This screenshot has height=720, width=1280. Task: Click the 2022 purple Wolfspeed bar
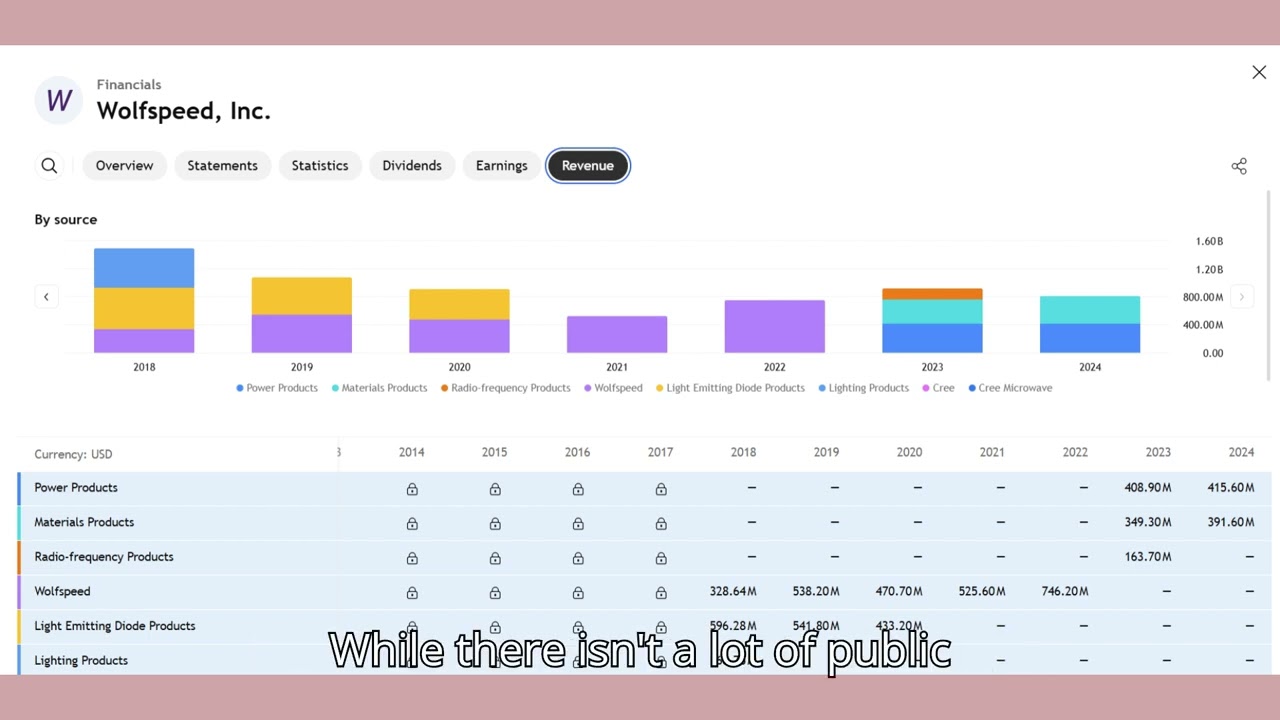click(x=775, y=326)
